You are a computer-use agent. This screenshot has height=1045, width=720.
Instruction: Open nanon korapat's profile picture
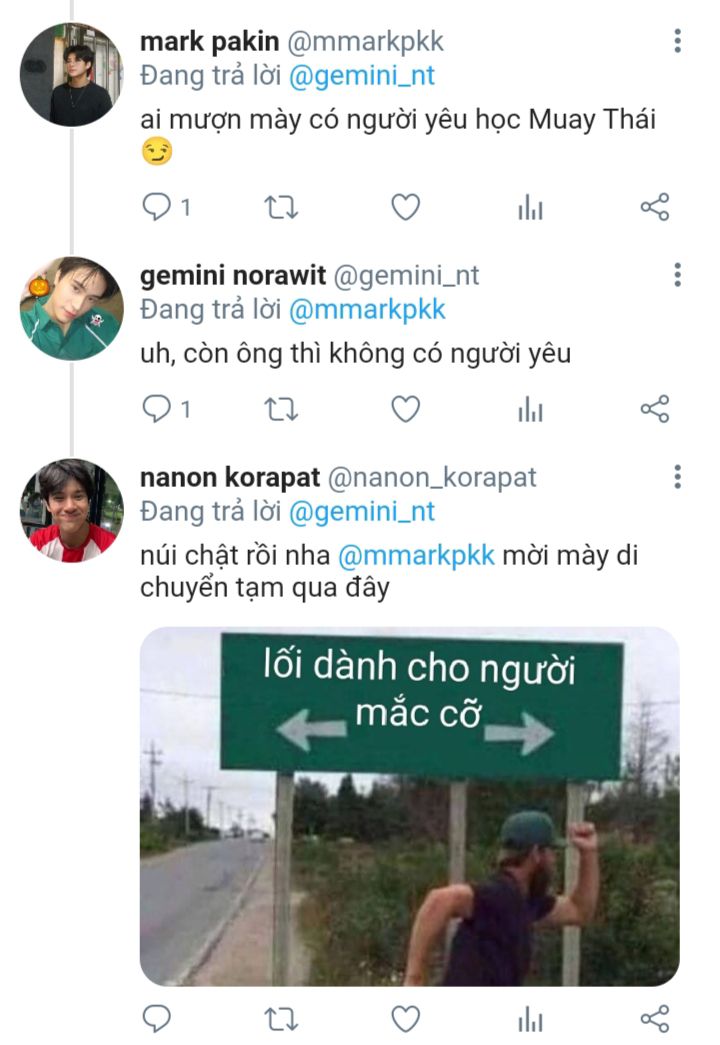(x=71, y=510)
